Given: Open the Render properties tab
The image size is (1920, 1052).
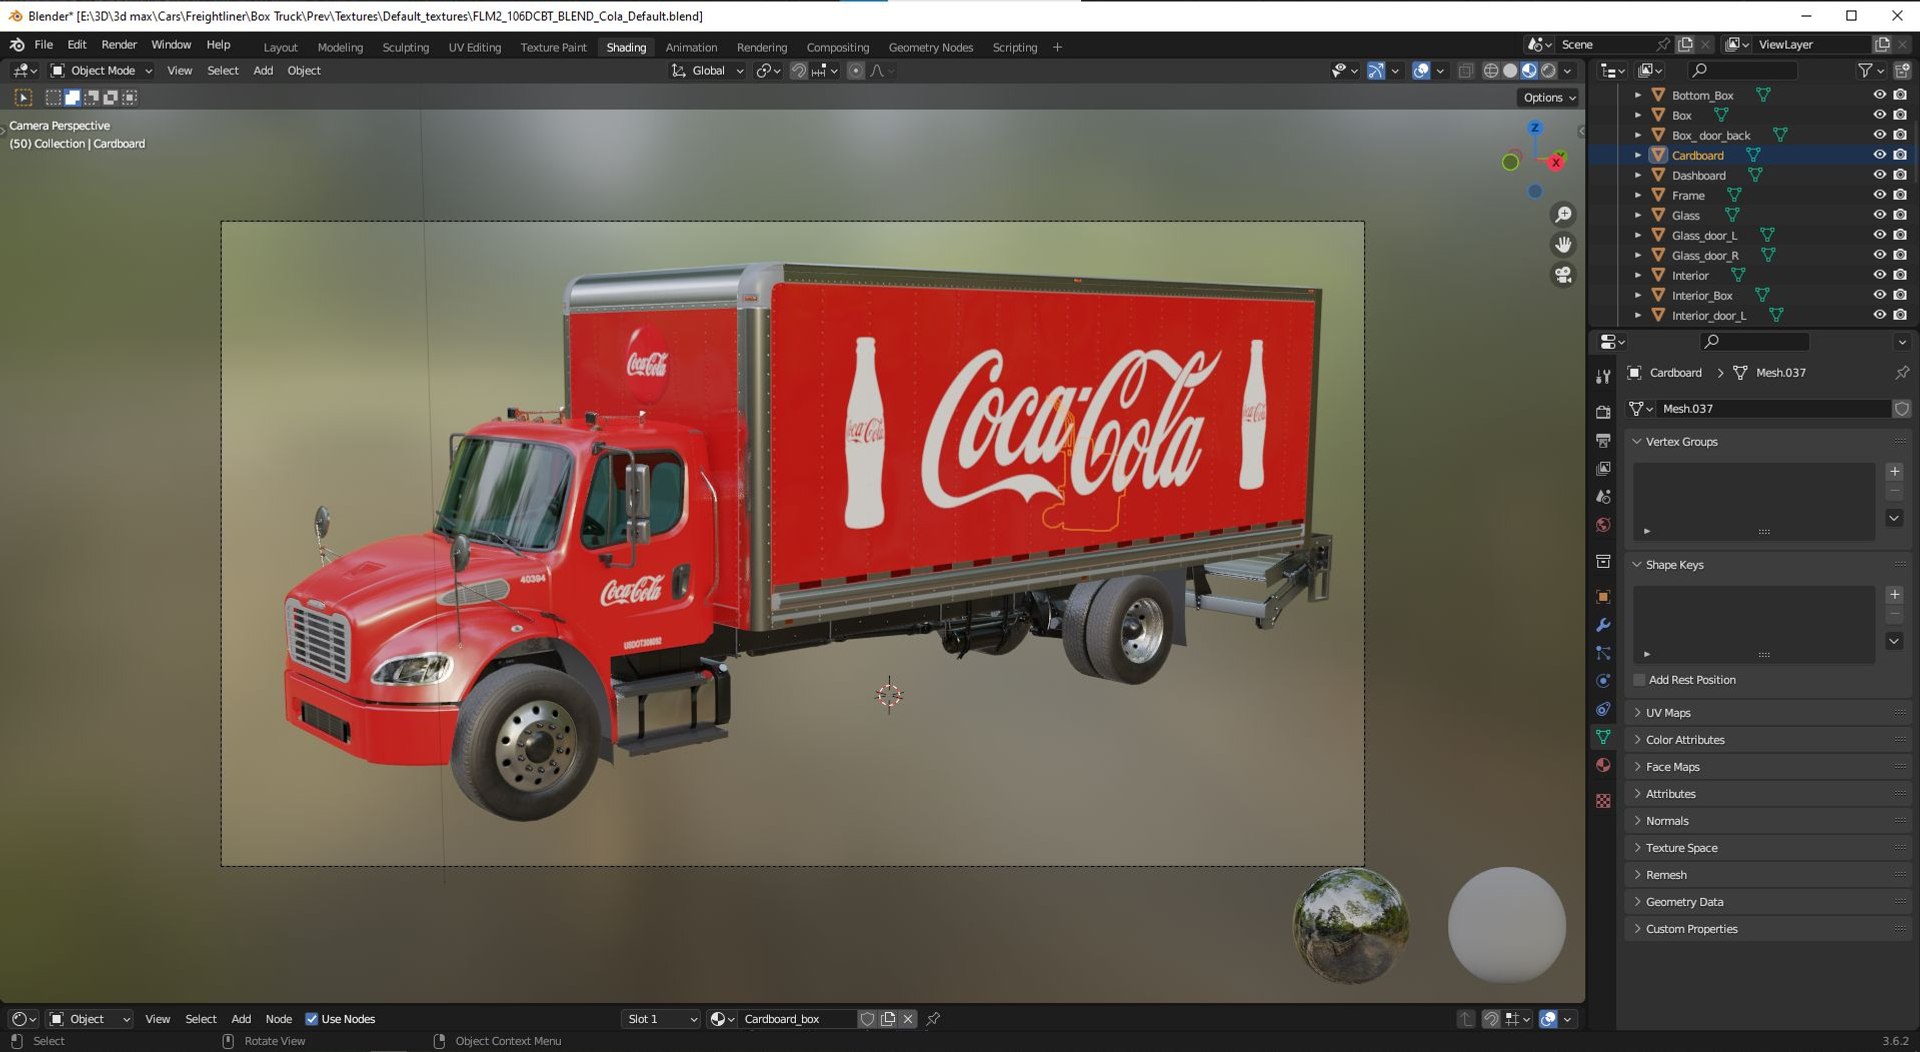Looking at the screenshot, I should click(1603, 412).
